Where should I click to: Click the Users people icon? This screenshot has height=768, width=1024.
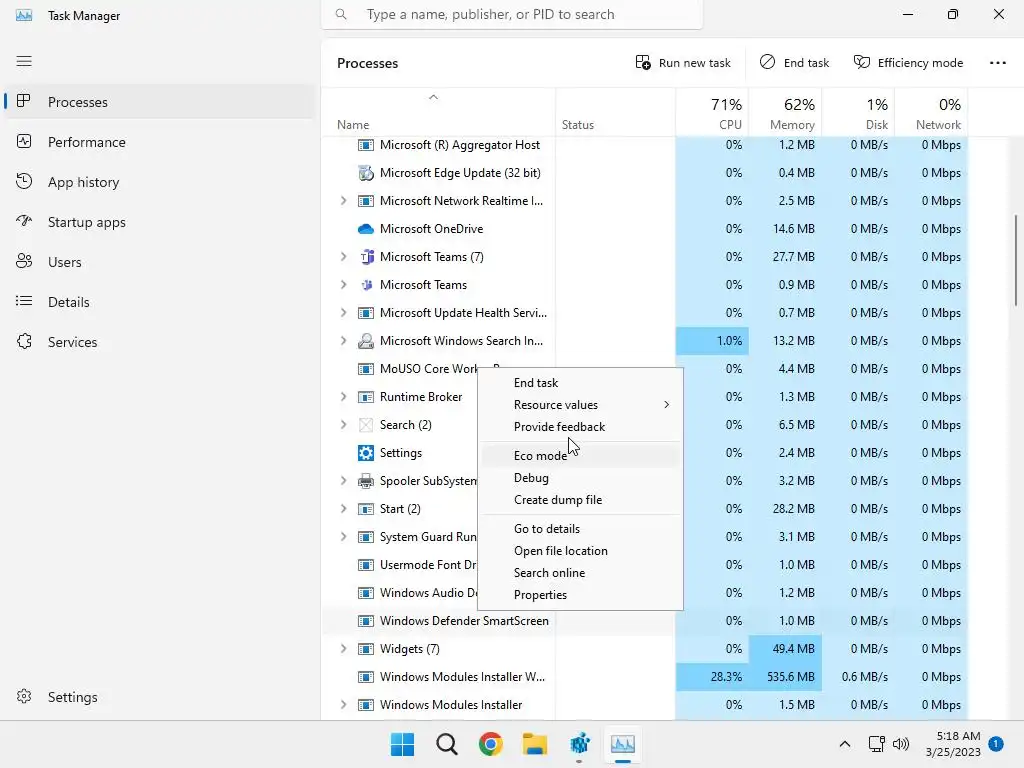(x=24, y=261)
